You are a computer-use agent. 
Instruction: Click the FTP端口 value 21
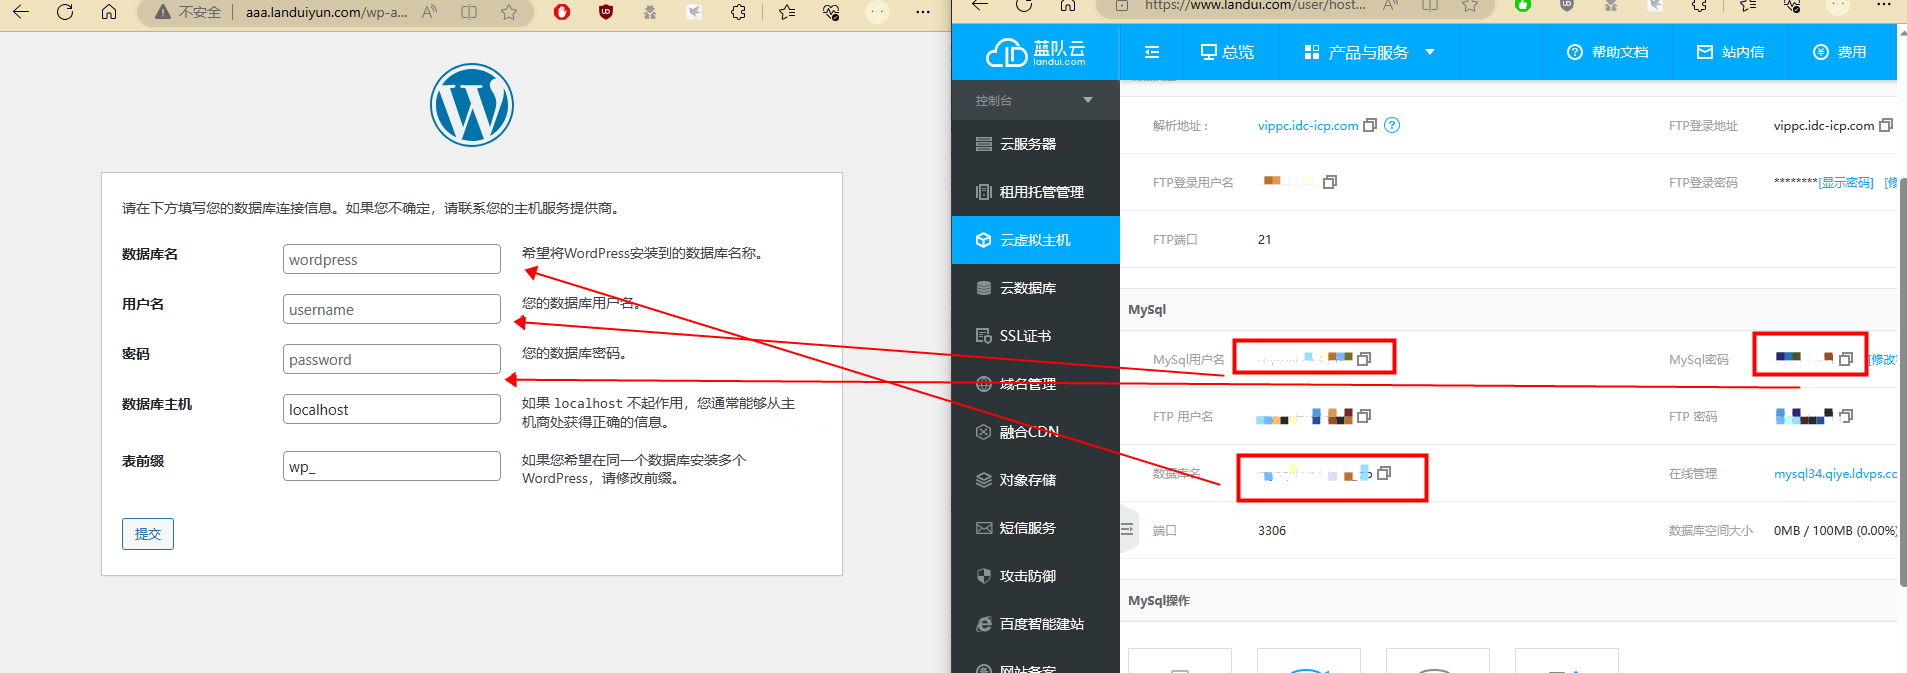click(x=1265, y=240)
